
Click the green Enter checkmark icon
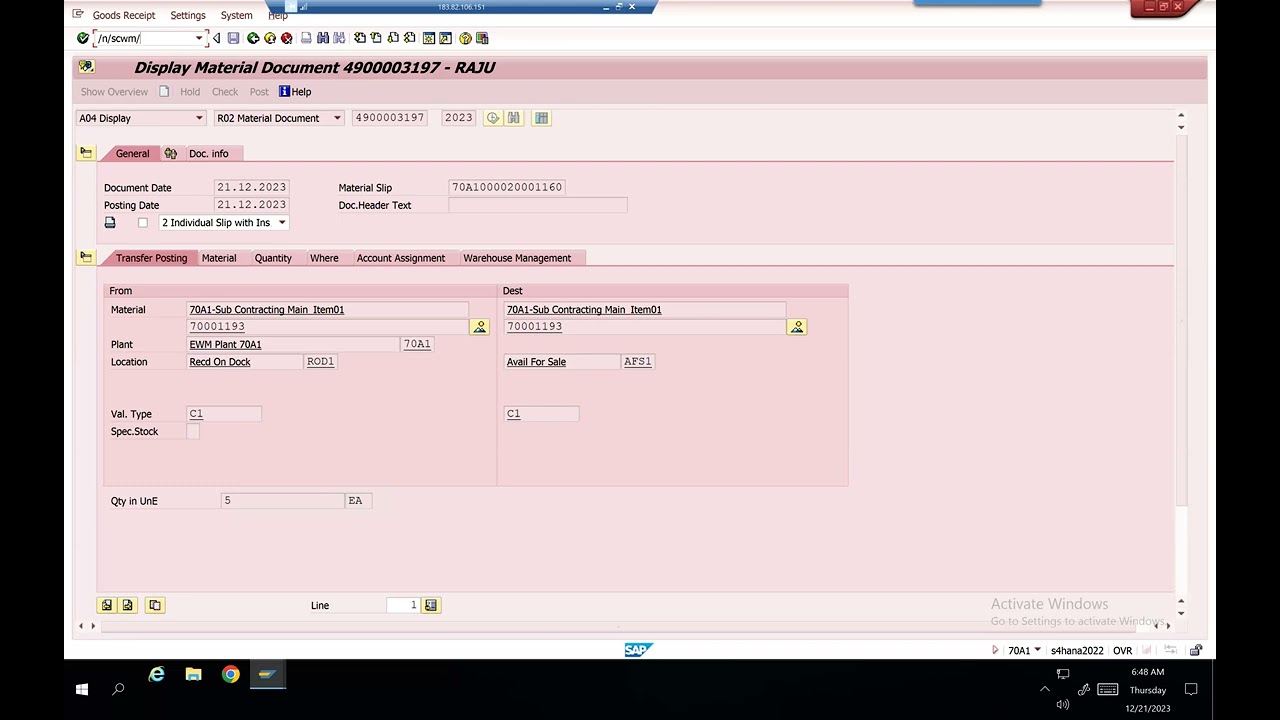tap(82, 38)
